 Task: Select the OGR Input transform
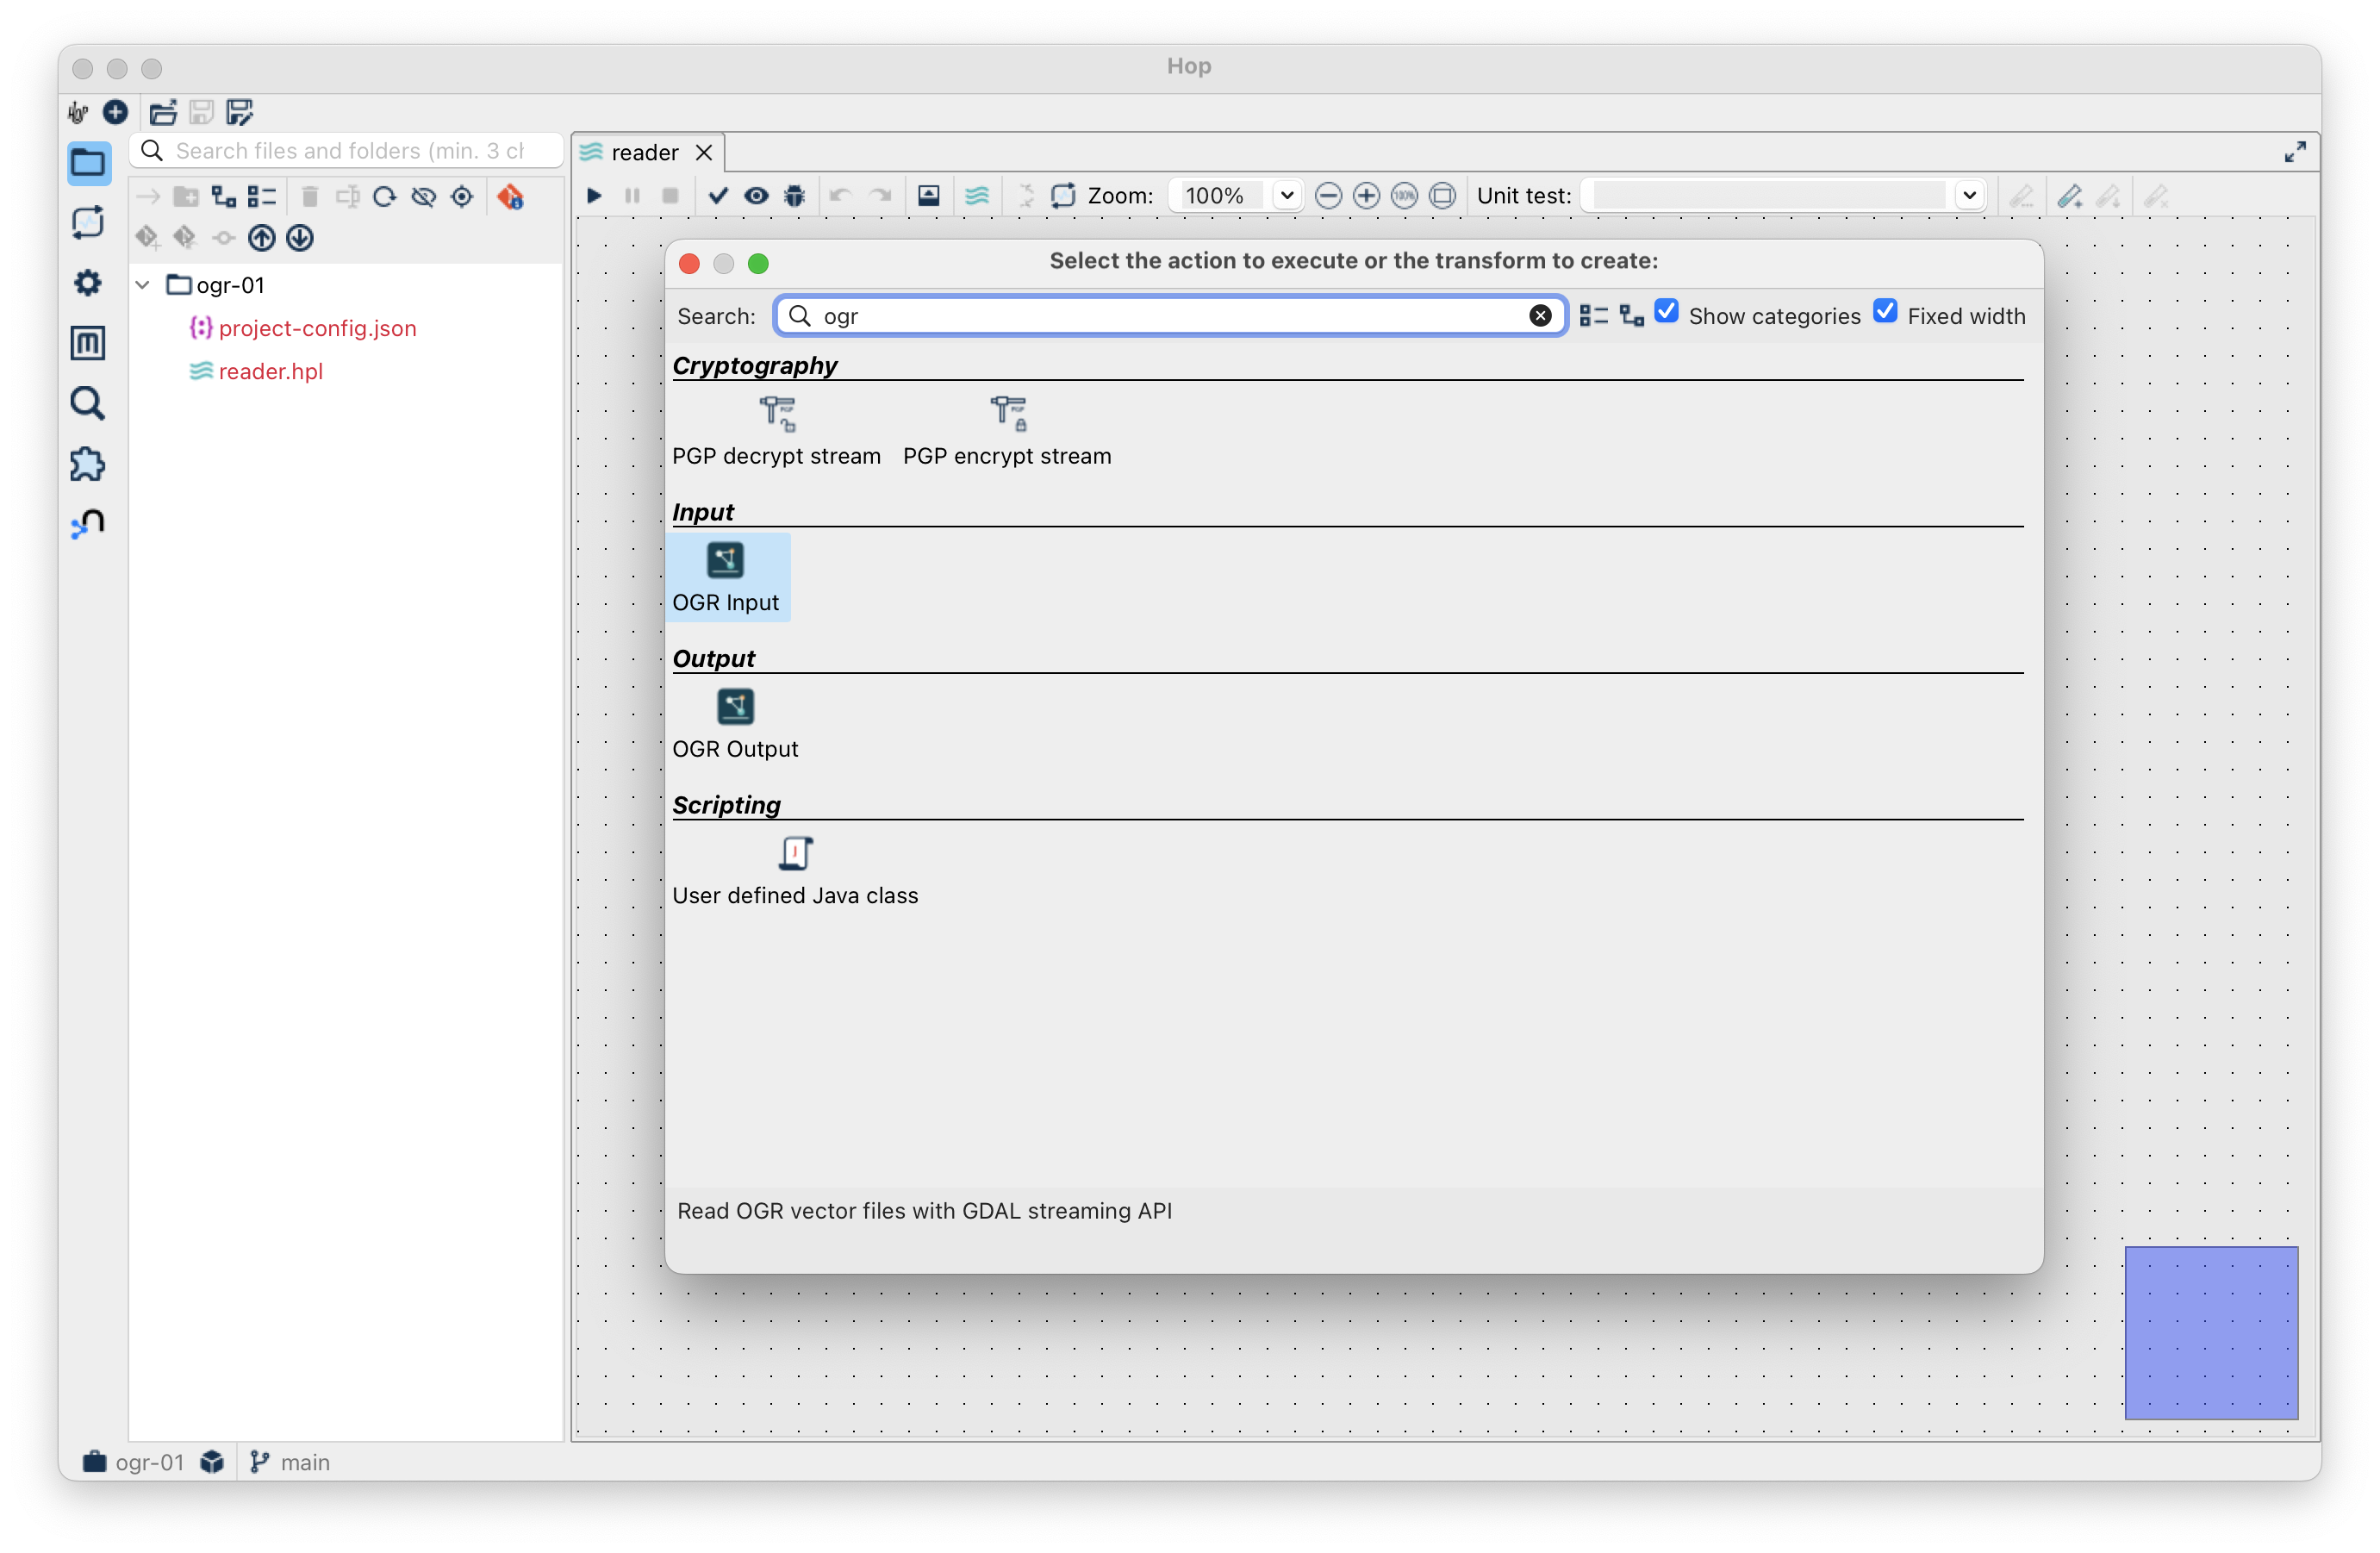point(725,576)
